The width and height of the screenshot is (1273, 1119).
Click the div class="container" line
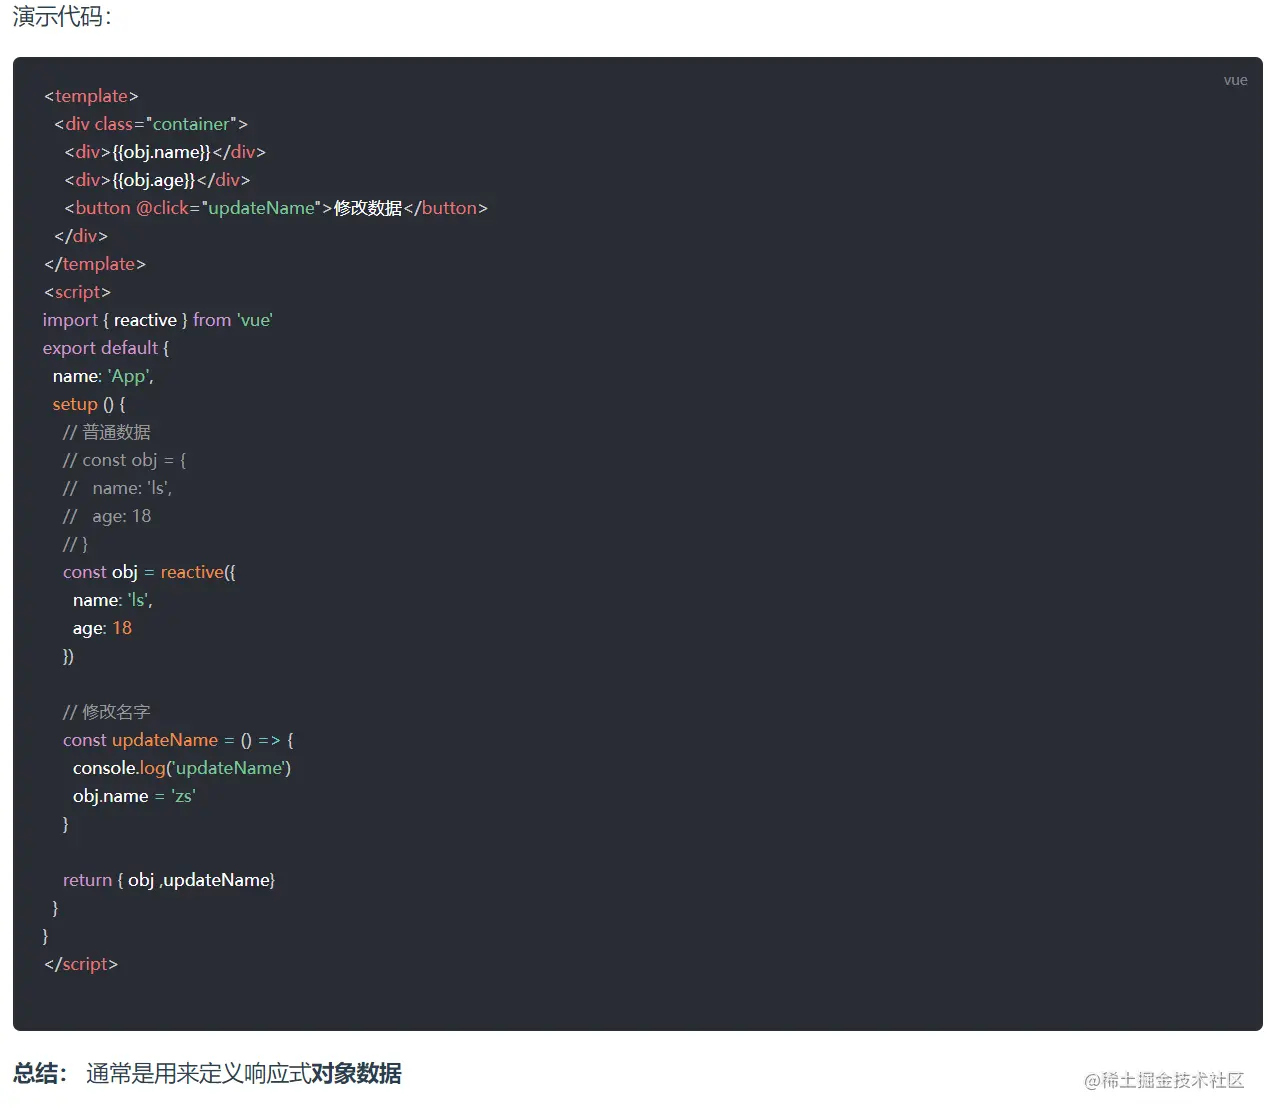coord(151,124)
